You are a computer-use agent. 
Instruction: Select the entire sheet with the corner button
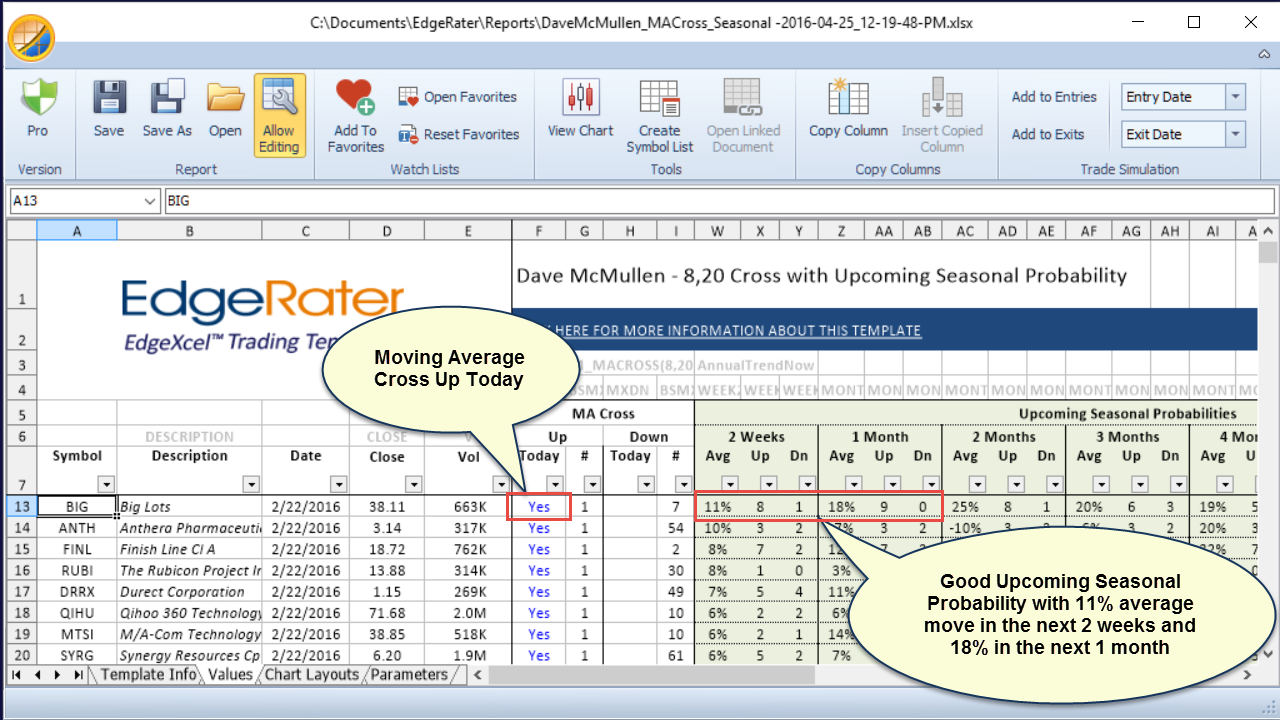22,230
